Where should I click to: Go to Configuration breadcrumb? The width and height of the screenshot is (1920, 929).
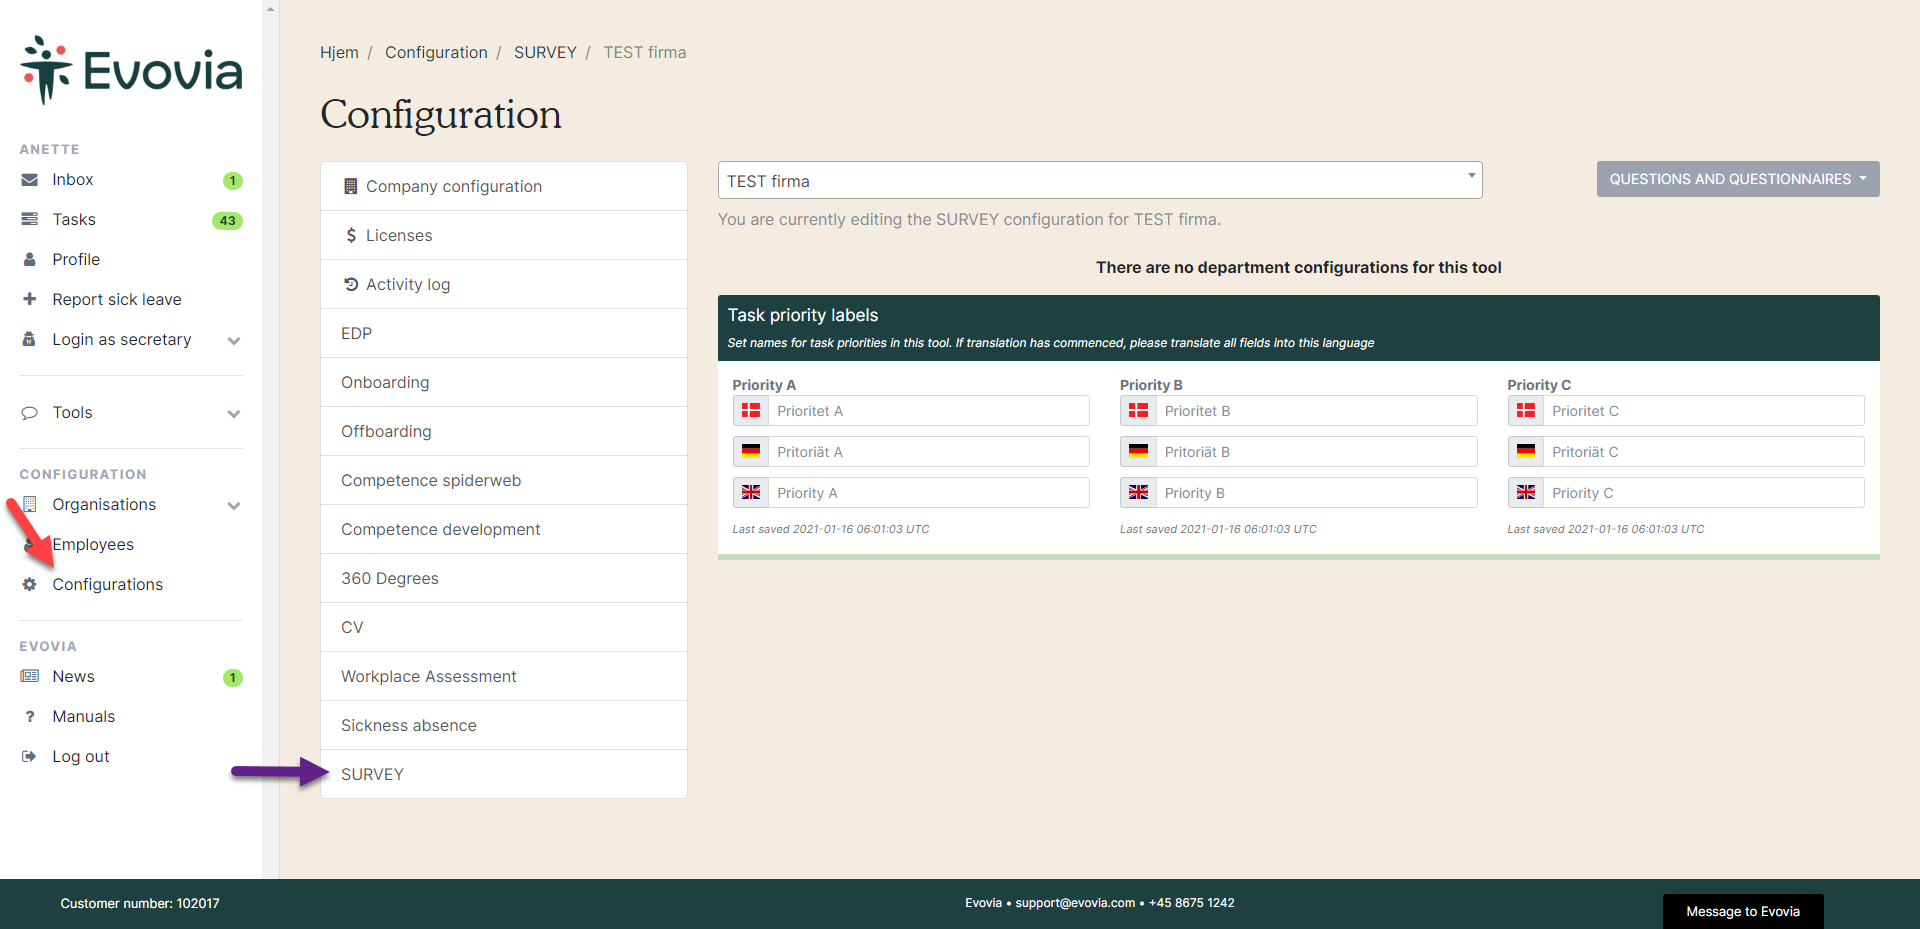(x=436, y=52)
